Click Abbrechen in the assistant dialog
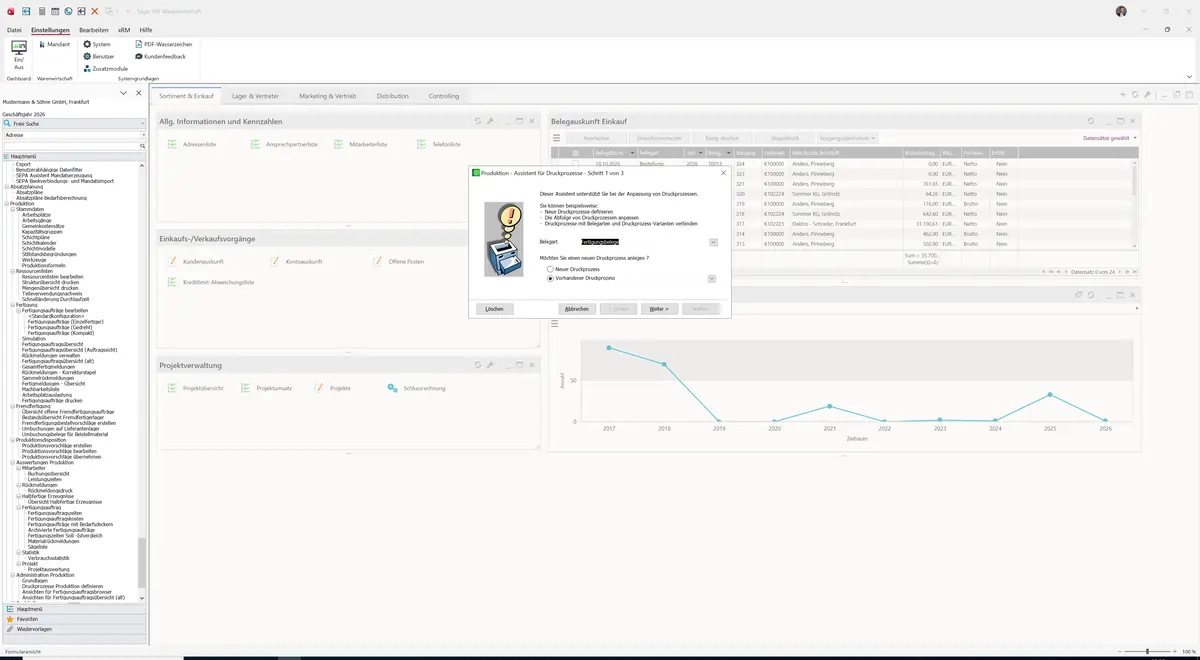1200x660 pixels. [577, 309]
